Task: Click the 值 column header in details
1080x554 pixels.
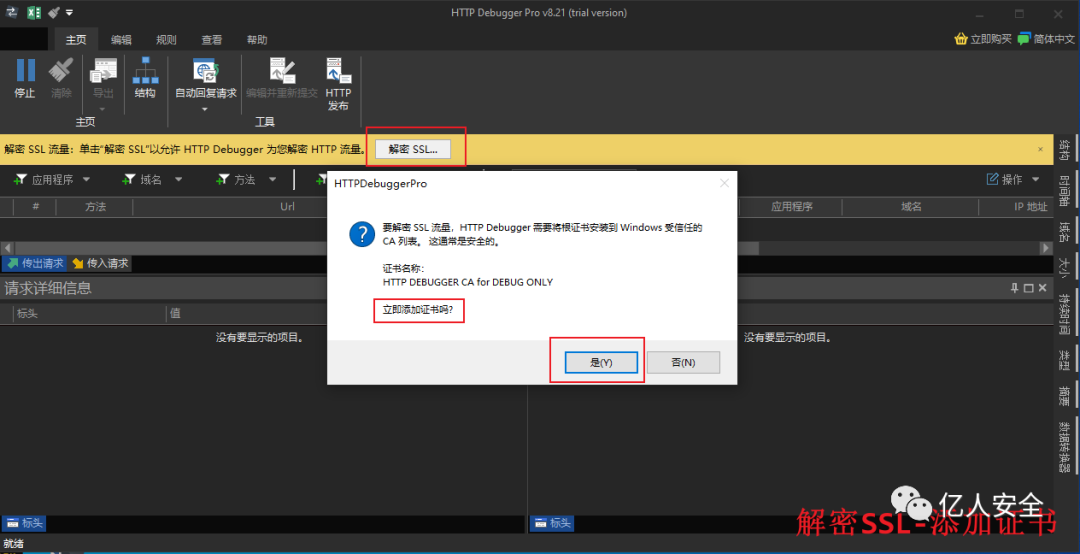Action: click(175, 314)
